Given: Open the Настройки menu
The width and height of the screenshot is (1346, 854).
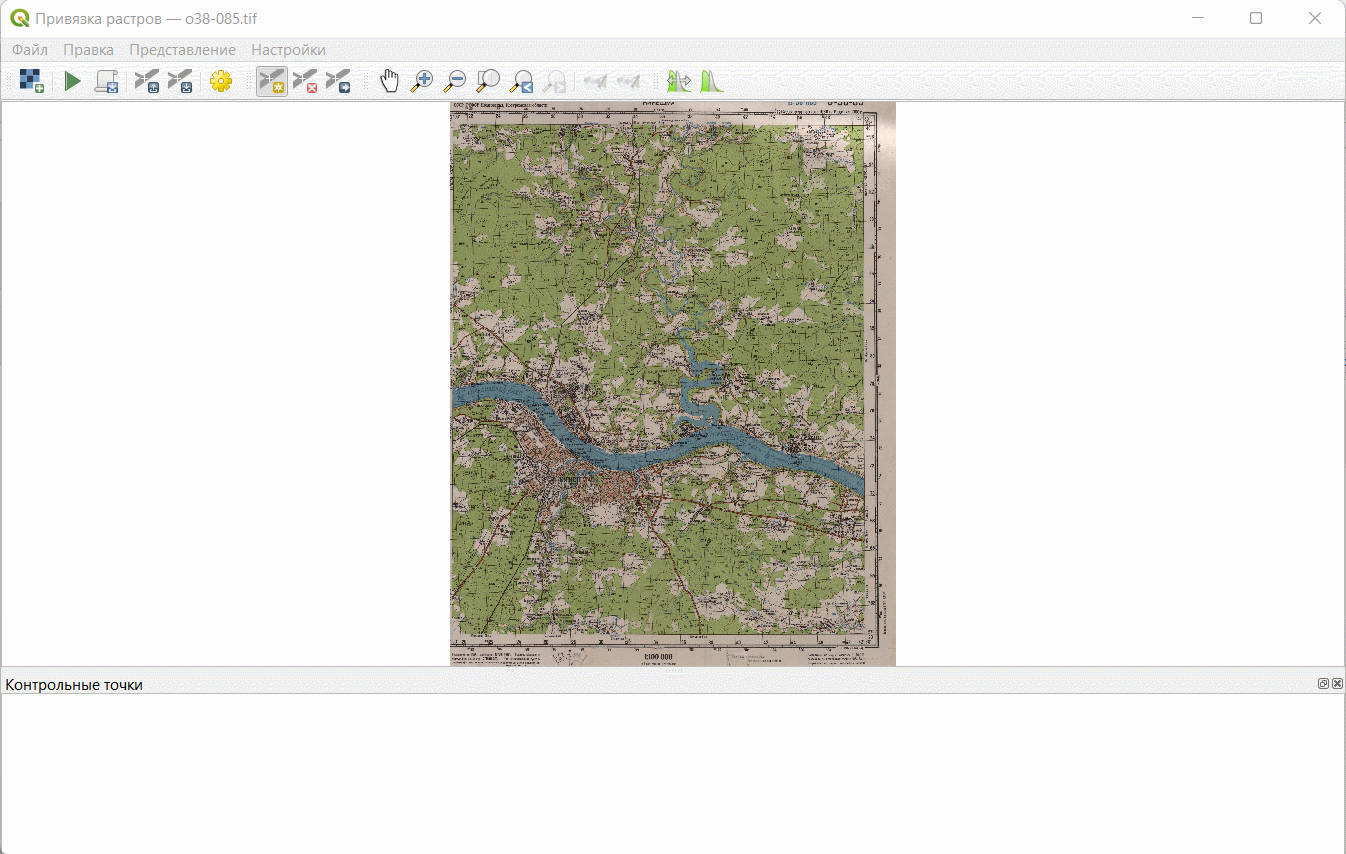Looking at the screenshot, I should point(288,50).
